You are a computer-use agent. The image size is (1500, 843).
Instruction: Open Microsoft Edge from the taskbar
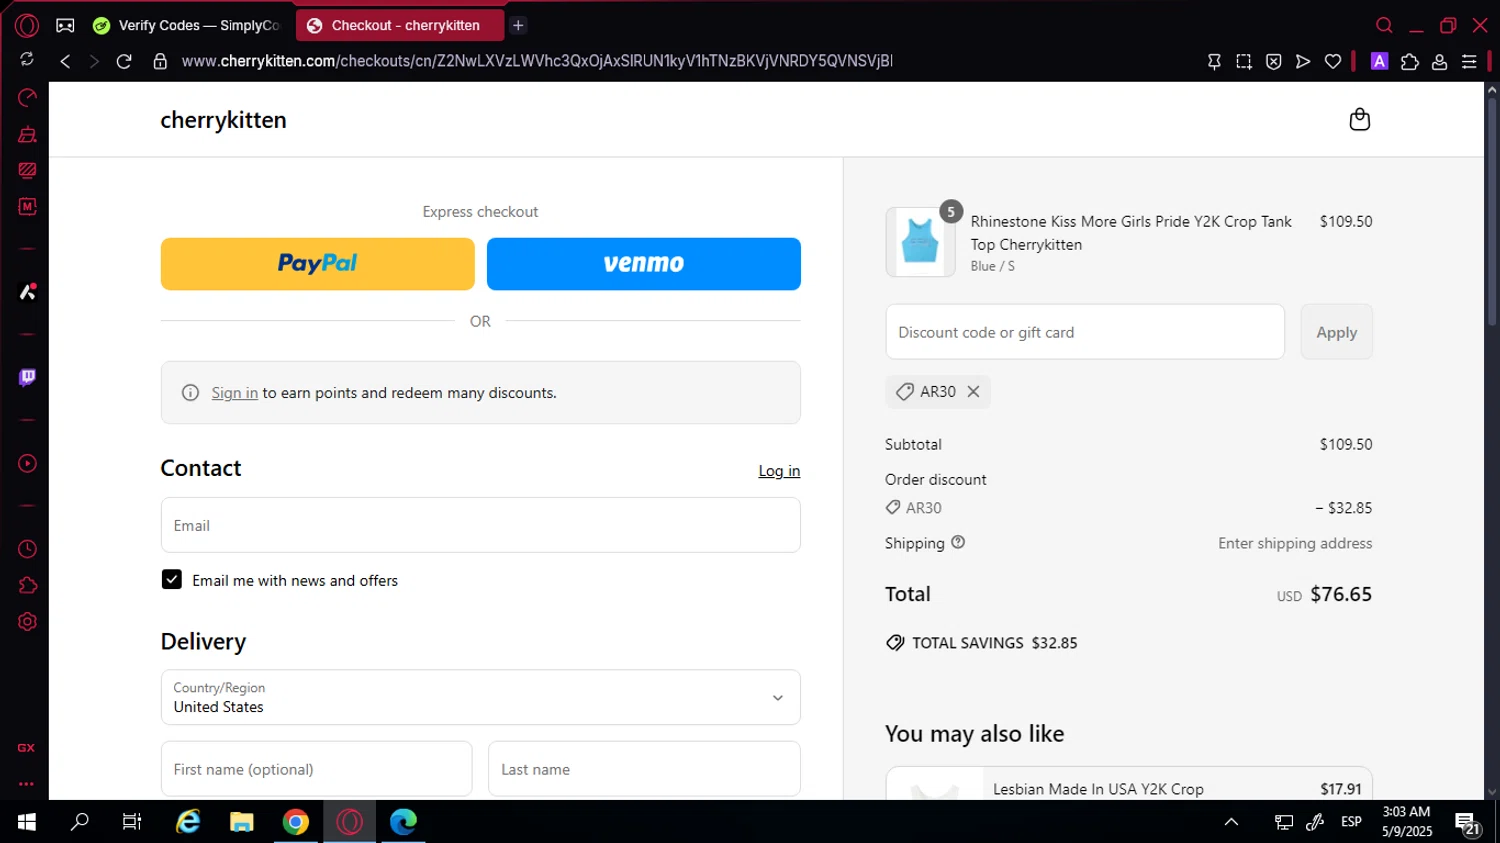[x=403, y=822]
